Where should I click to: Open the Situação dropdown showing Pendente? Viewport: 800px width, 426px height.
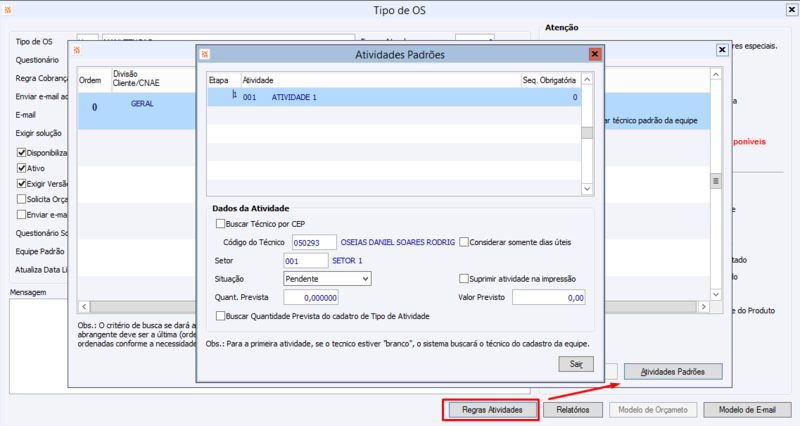[327, 279]
